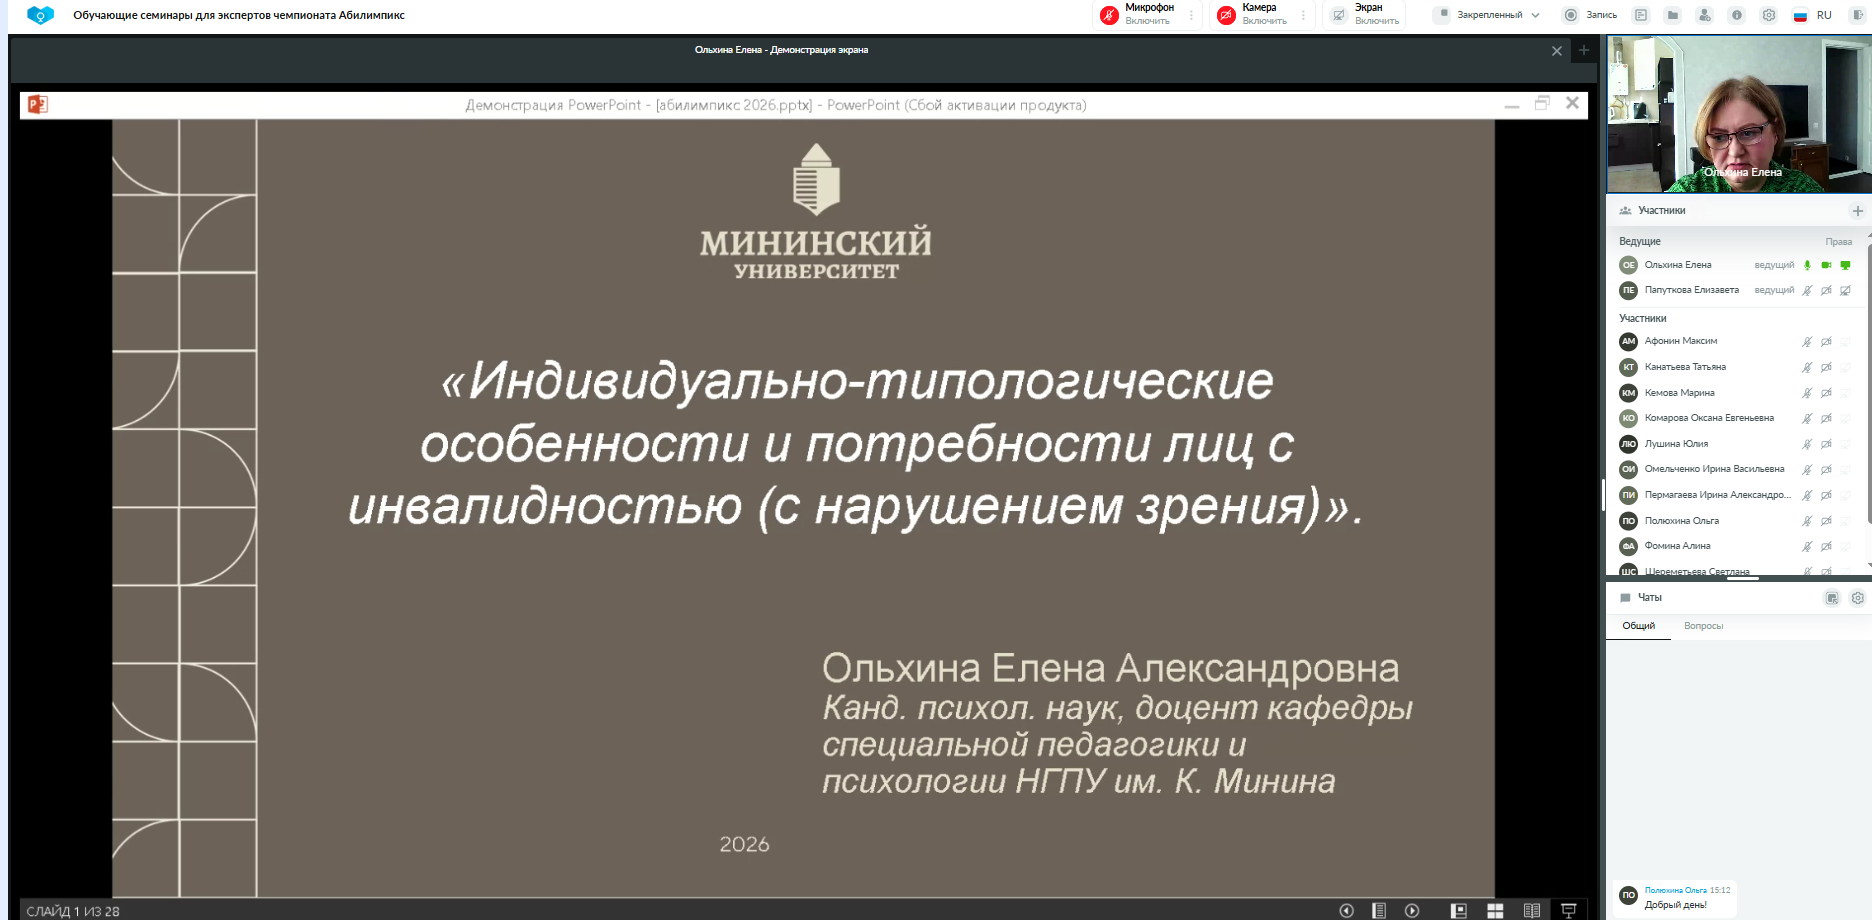The width and height of the screenshot is (1872, 920).
Task: Change language via RU flag selector
Action: coord(1812,15)
